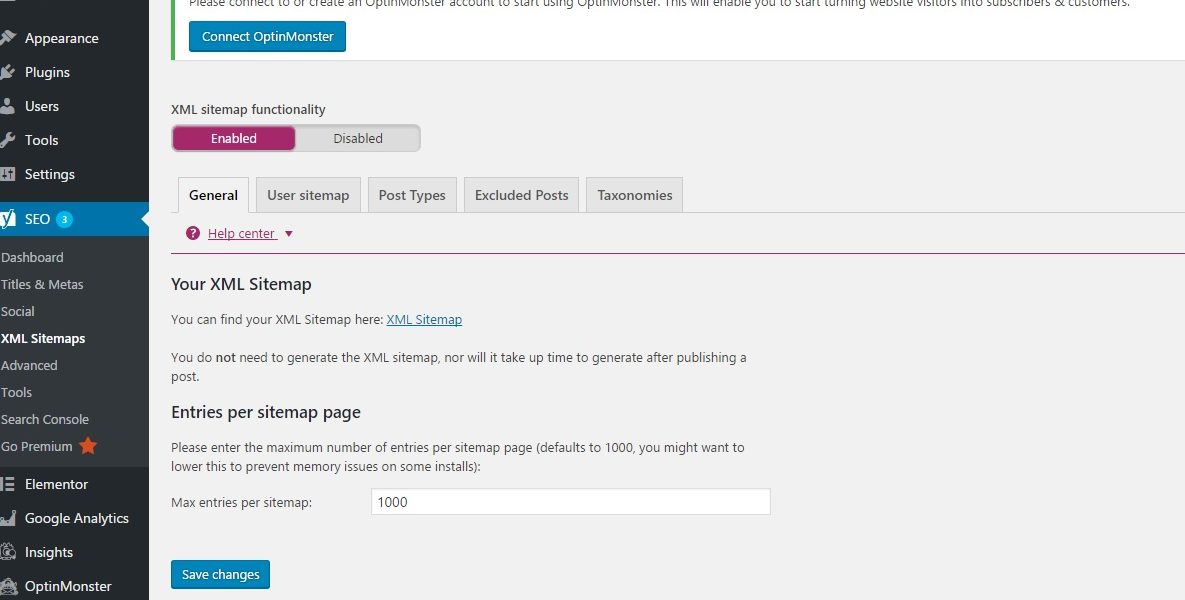The height and width of the screenshot is (600, 1185).
Task: Click the 'Entries per sitemap page' heading
Action: pyautogui.click(x=266, y=413)
